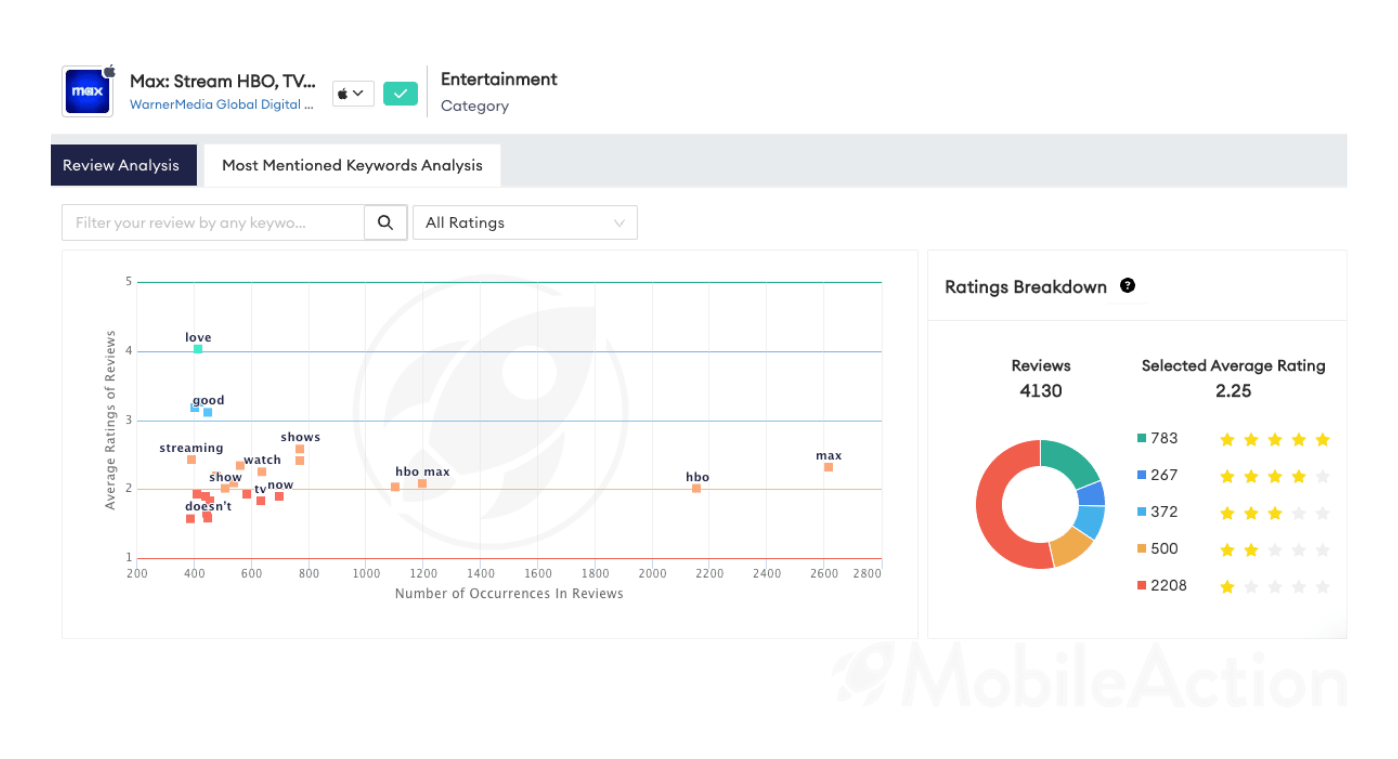Screen dimensions: 1398x759
Task: Click the 'Ratings Breakdown' panel heading
Action: (1026, 287)
